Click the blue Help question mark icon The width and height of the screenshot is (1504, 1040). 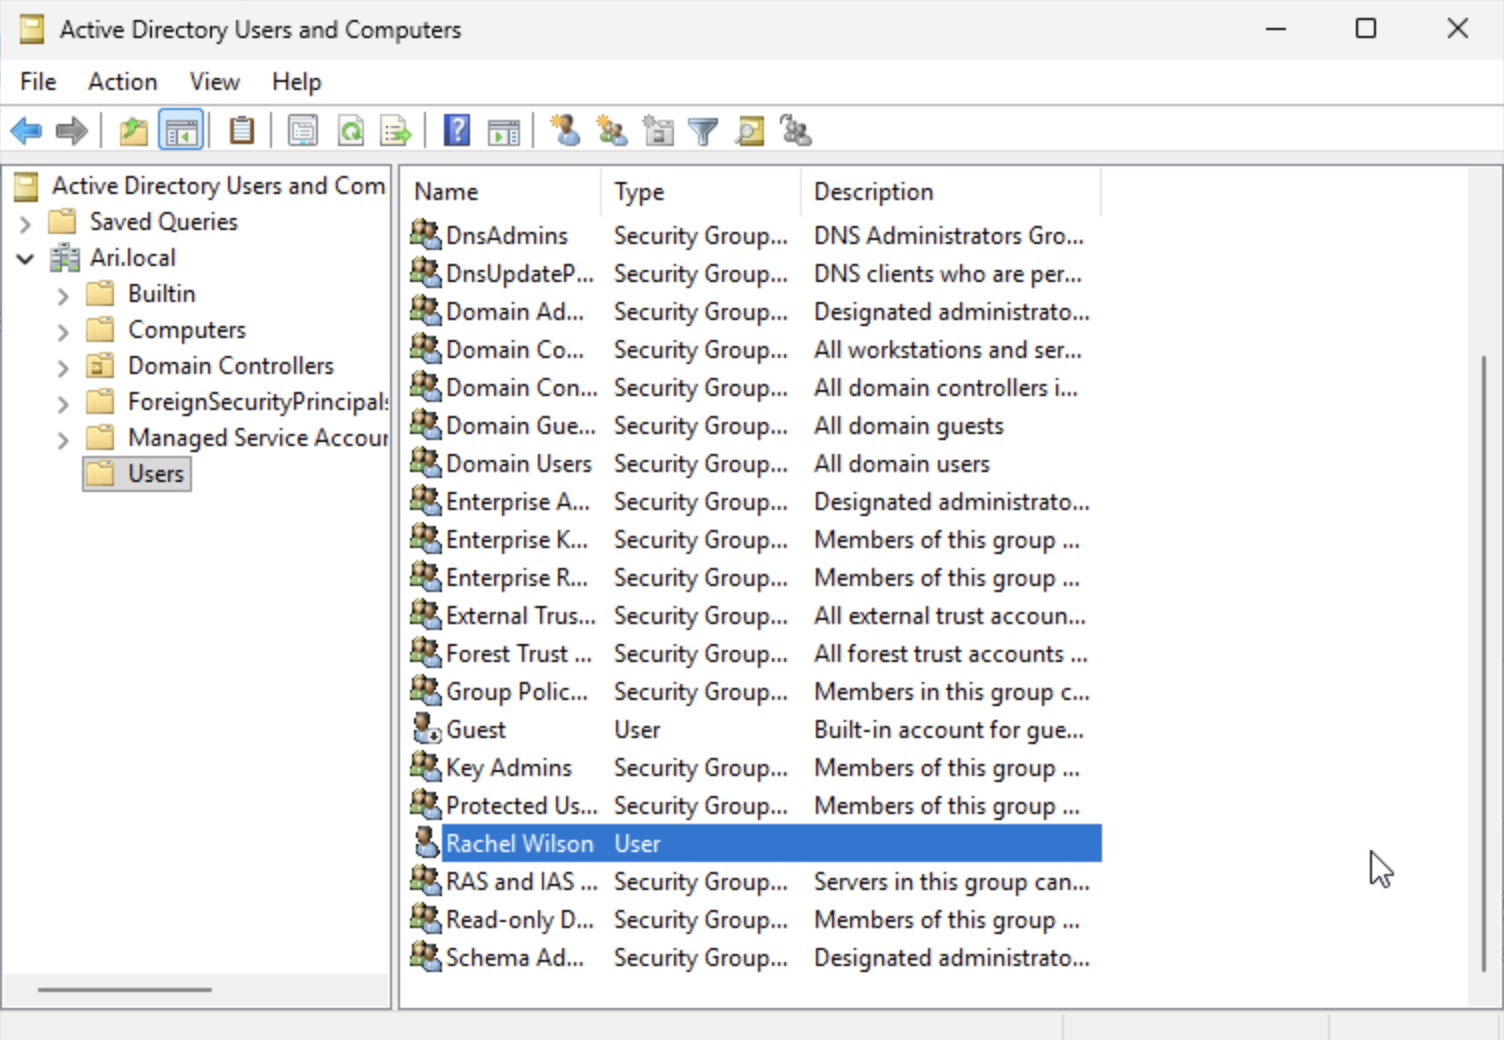pos(457,131)
